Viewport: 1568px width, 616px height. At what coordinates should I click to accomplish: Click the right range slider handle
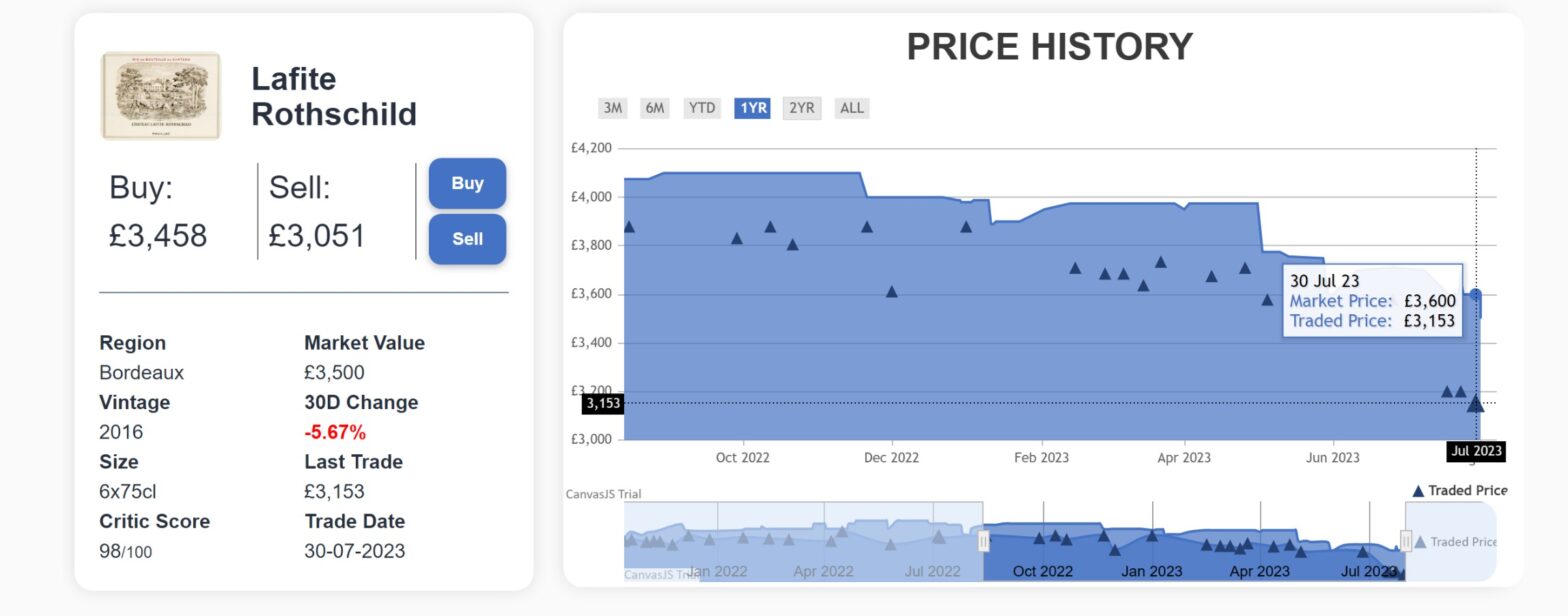[1405, 541]
